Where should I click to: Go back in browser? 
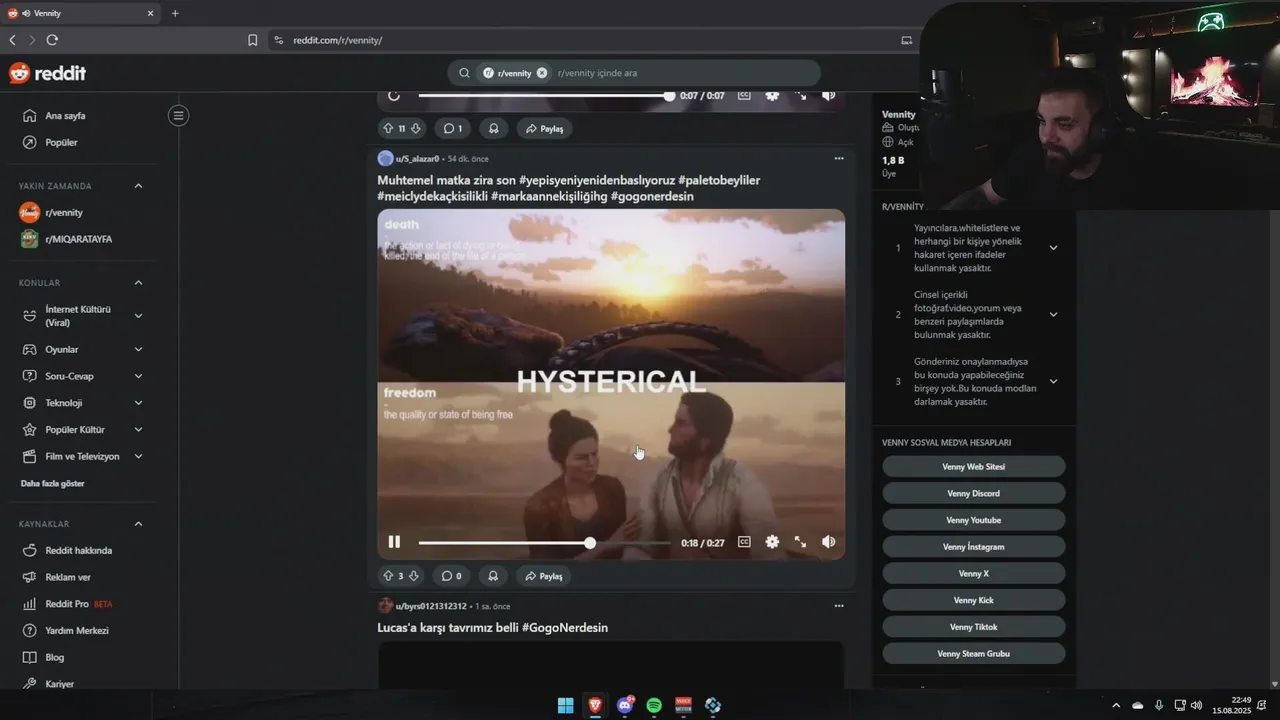click(x=12, y=40)
